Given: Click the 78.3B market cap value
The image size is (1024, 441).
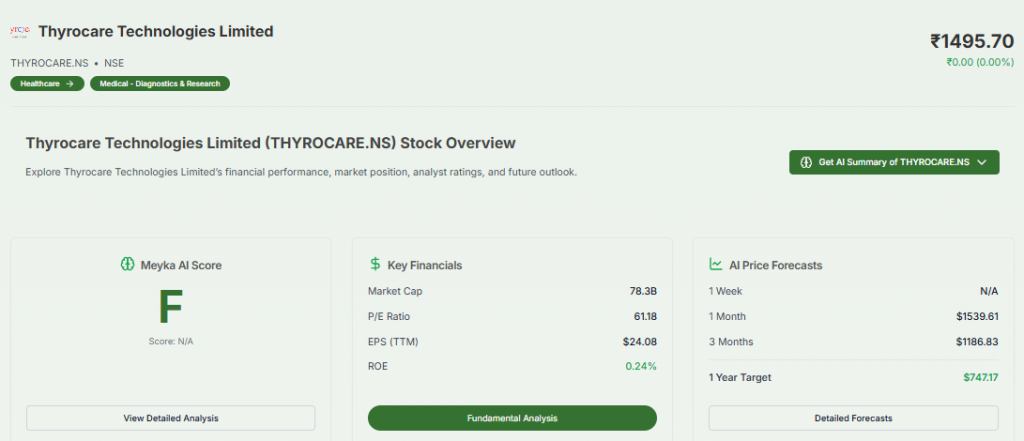Looking at the screenshot, I should click(643, 291).
